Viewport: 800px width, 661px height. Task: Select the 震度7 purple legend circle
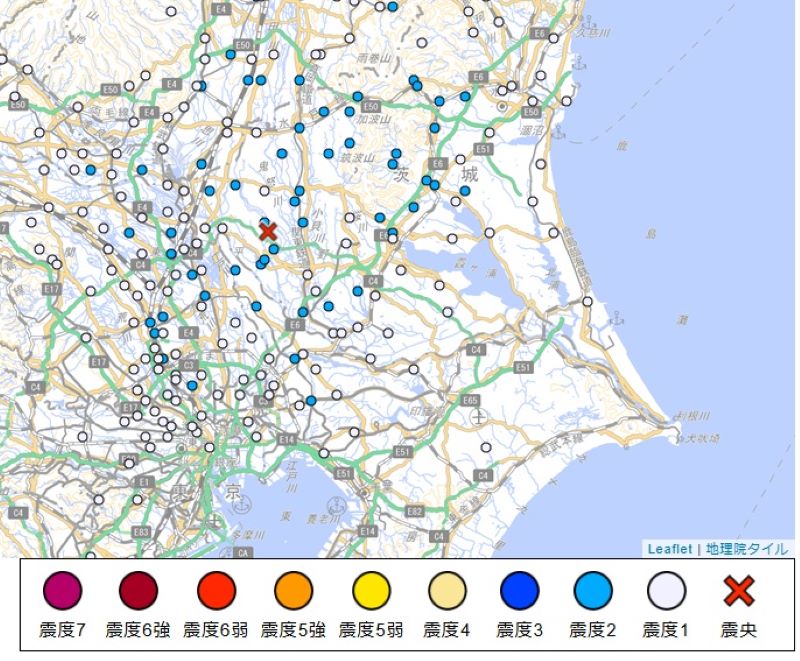click(62, 592)
